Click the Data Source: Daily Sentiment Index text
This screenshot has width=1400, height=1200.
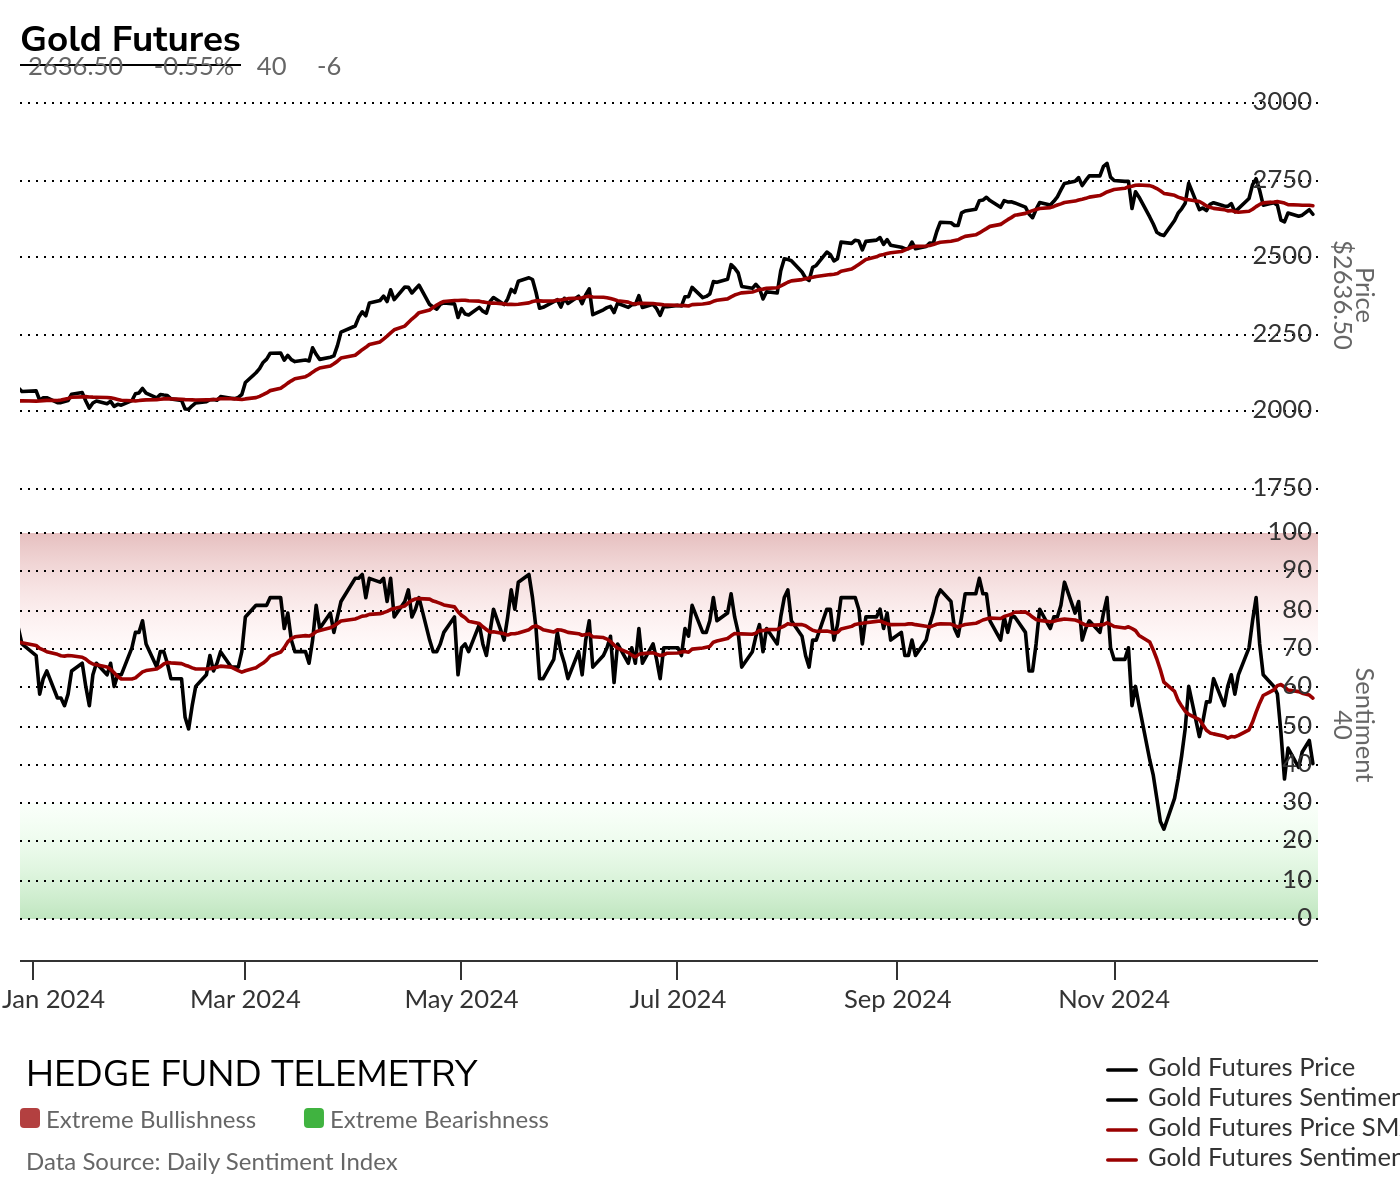(x=212, y=1162)
